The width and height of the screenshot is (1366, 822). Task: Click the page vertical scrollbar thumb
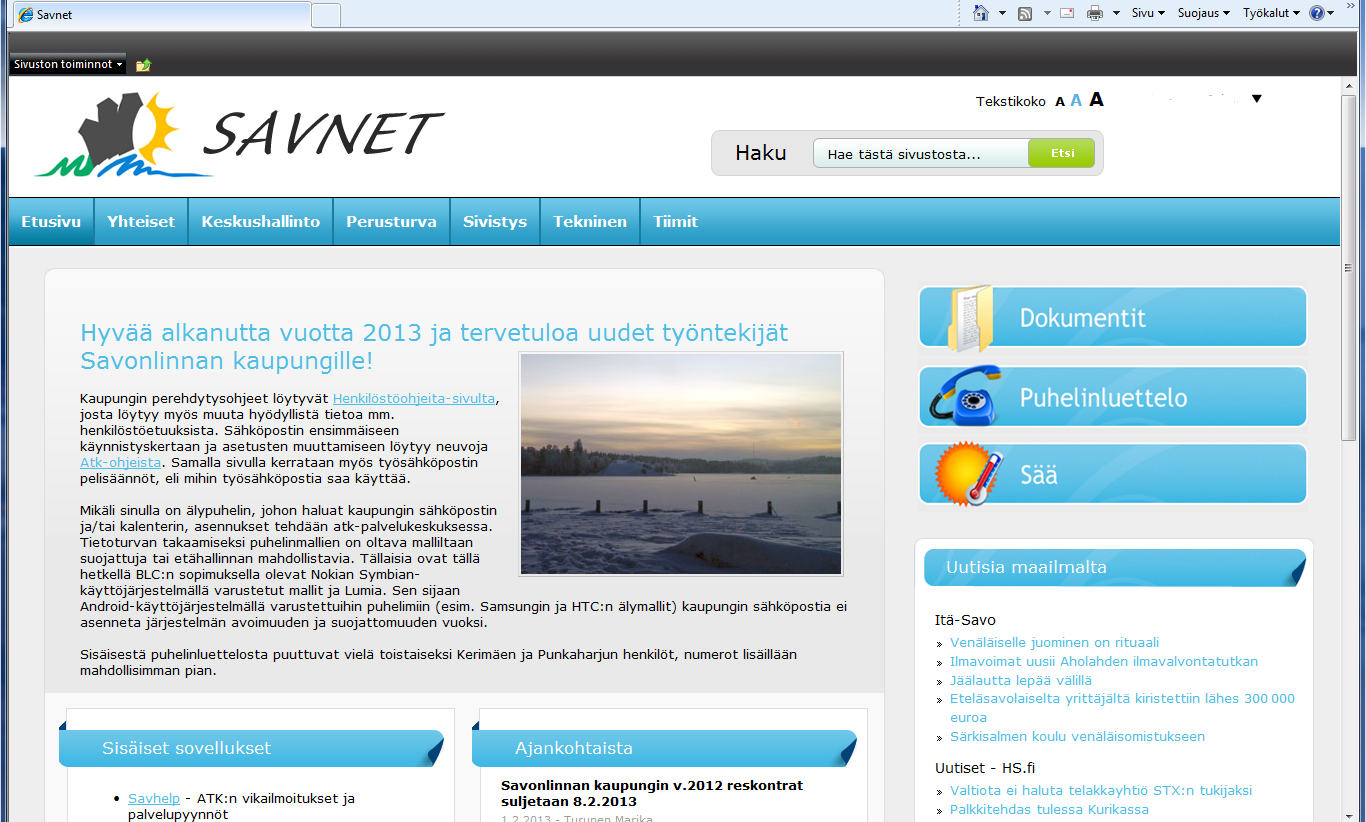(x=1349, y=268)
